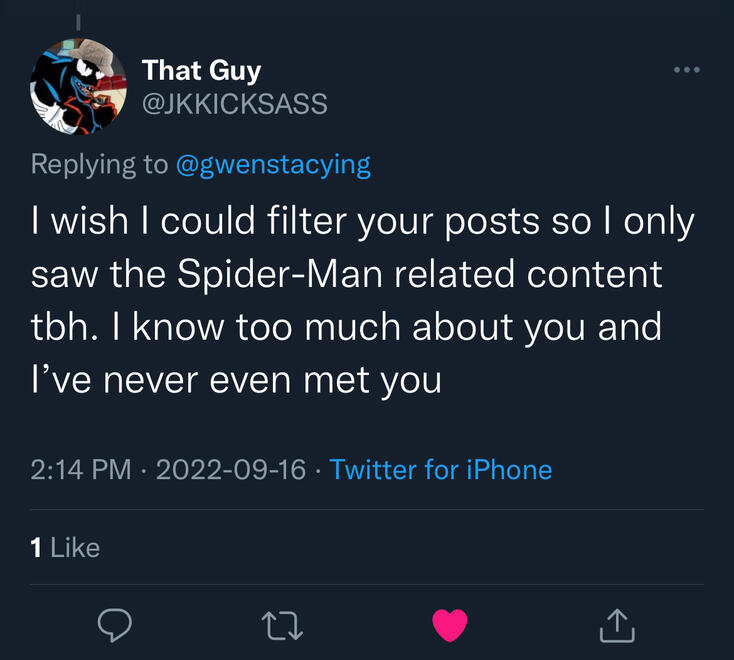The height and width of the screenshot is (660, 734).
Task: View the Venom profile avatar picture
Action: [x=79, y=90]
